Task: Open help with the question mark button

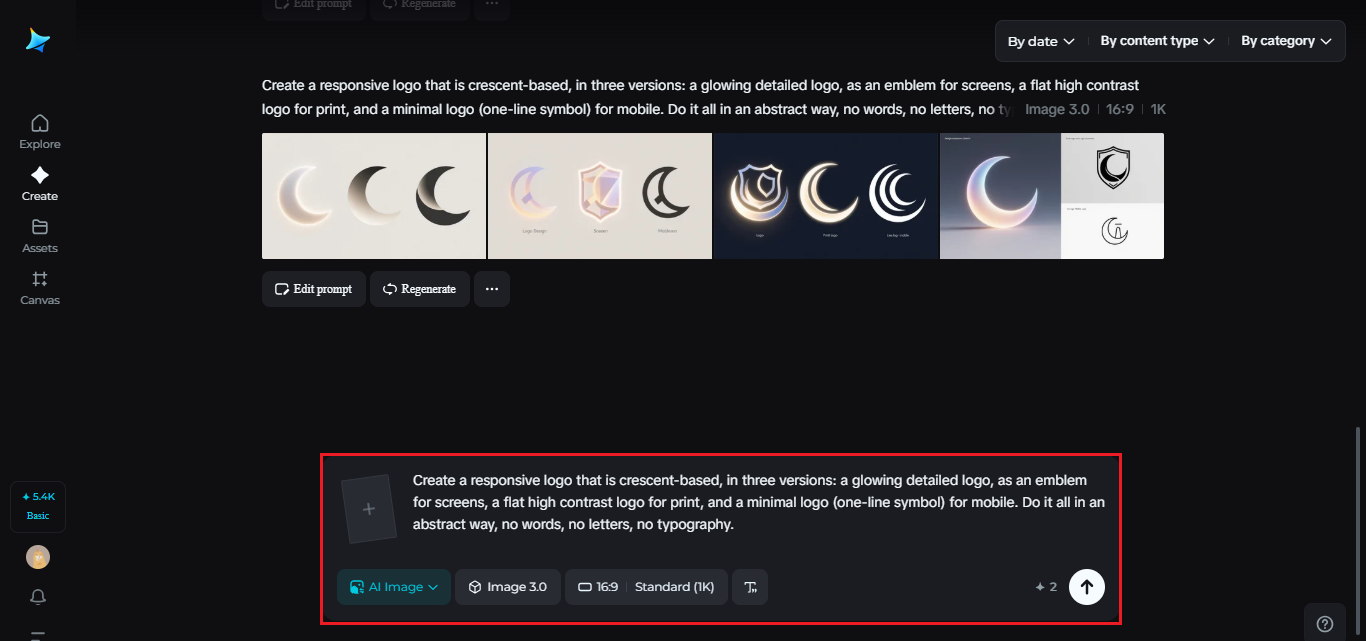Action: 1325,622
